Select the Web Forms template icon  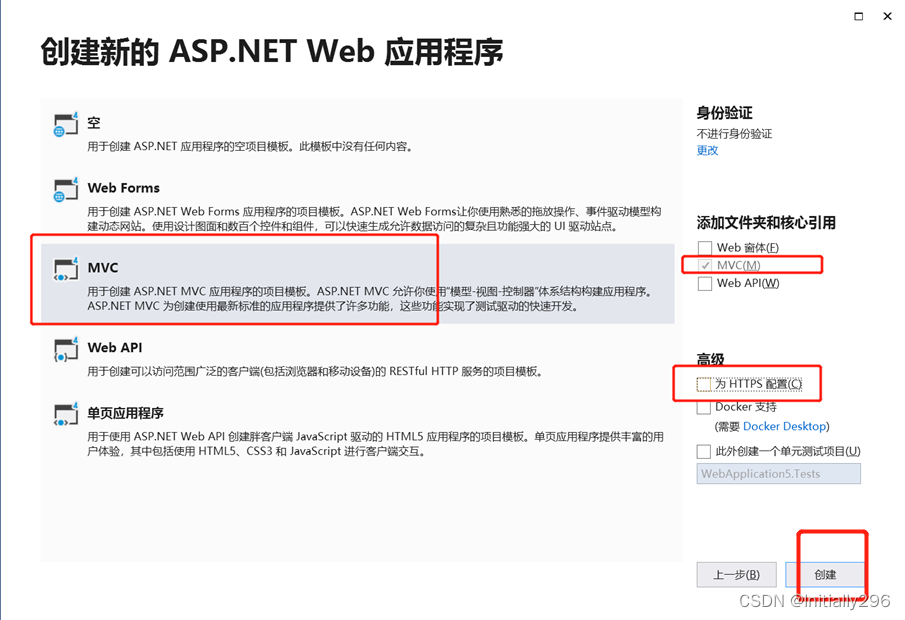[x=65, y=190]
